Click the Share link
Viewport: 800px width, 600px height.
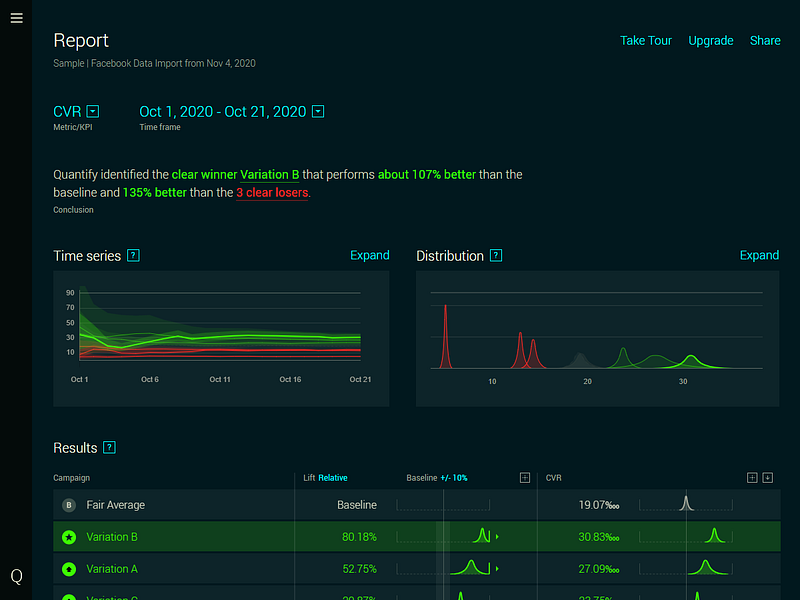765,40
